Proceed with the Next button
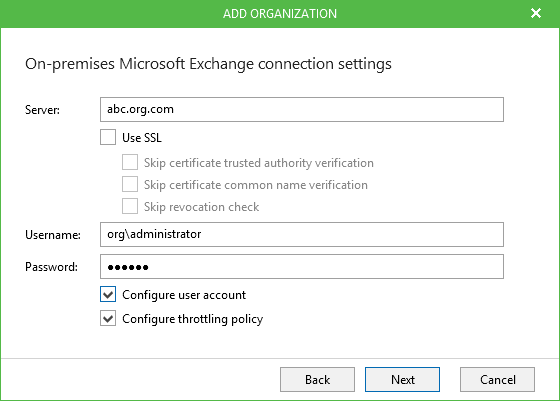560x401 pixels. 402,379
